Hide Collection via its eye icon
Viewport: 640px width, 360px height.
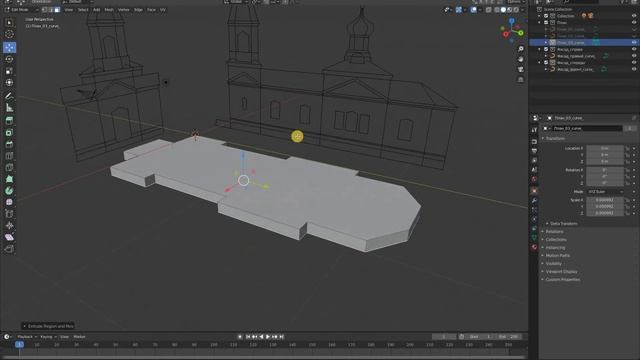tap(634, 16)
